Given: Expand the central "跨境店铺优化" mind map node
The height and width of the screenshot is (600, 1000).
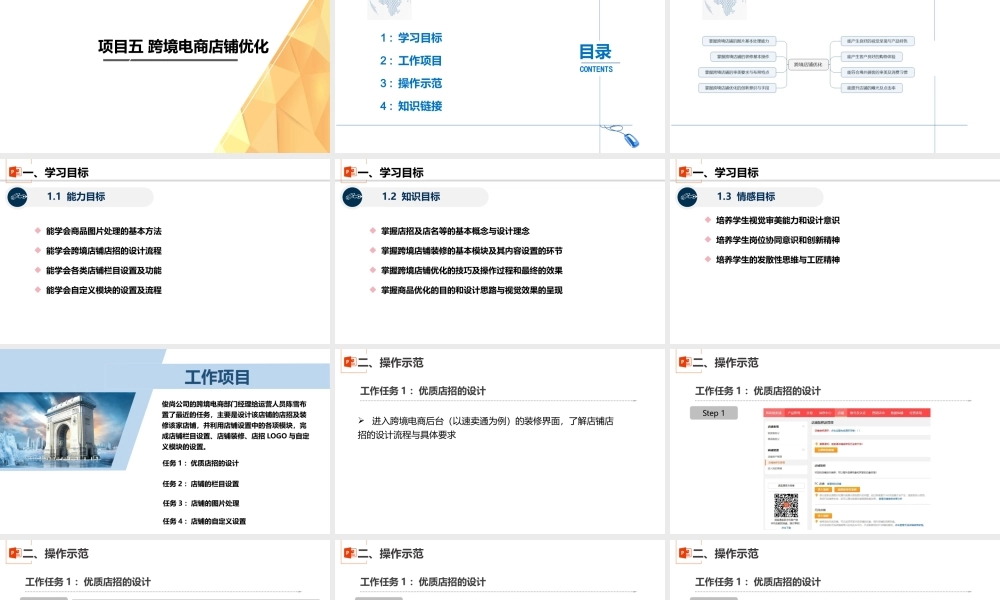Looking at the screenshot, I should coord(810,63).
